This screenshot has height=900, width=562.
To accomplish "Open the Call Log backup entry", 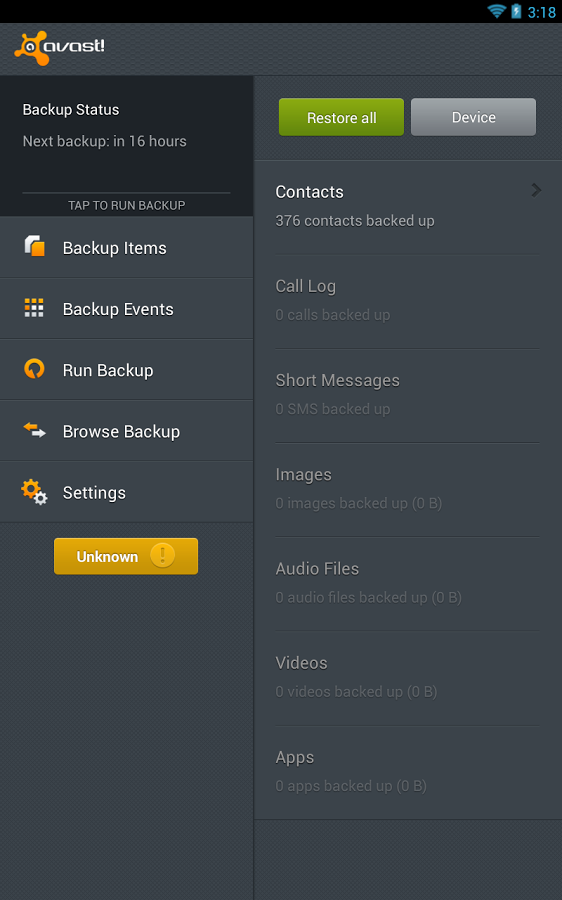I will 408,302.
